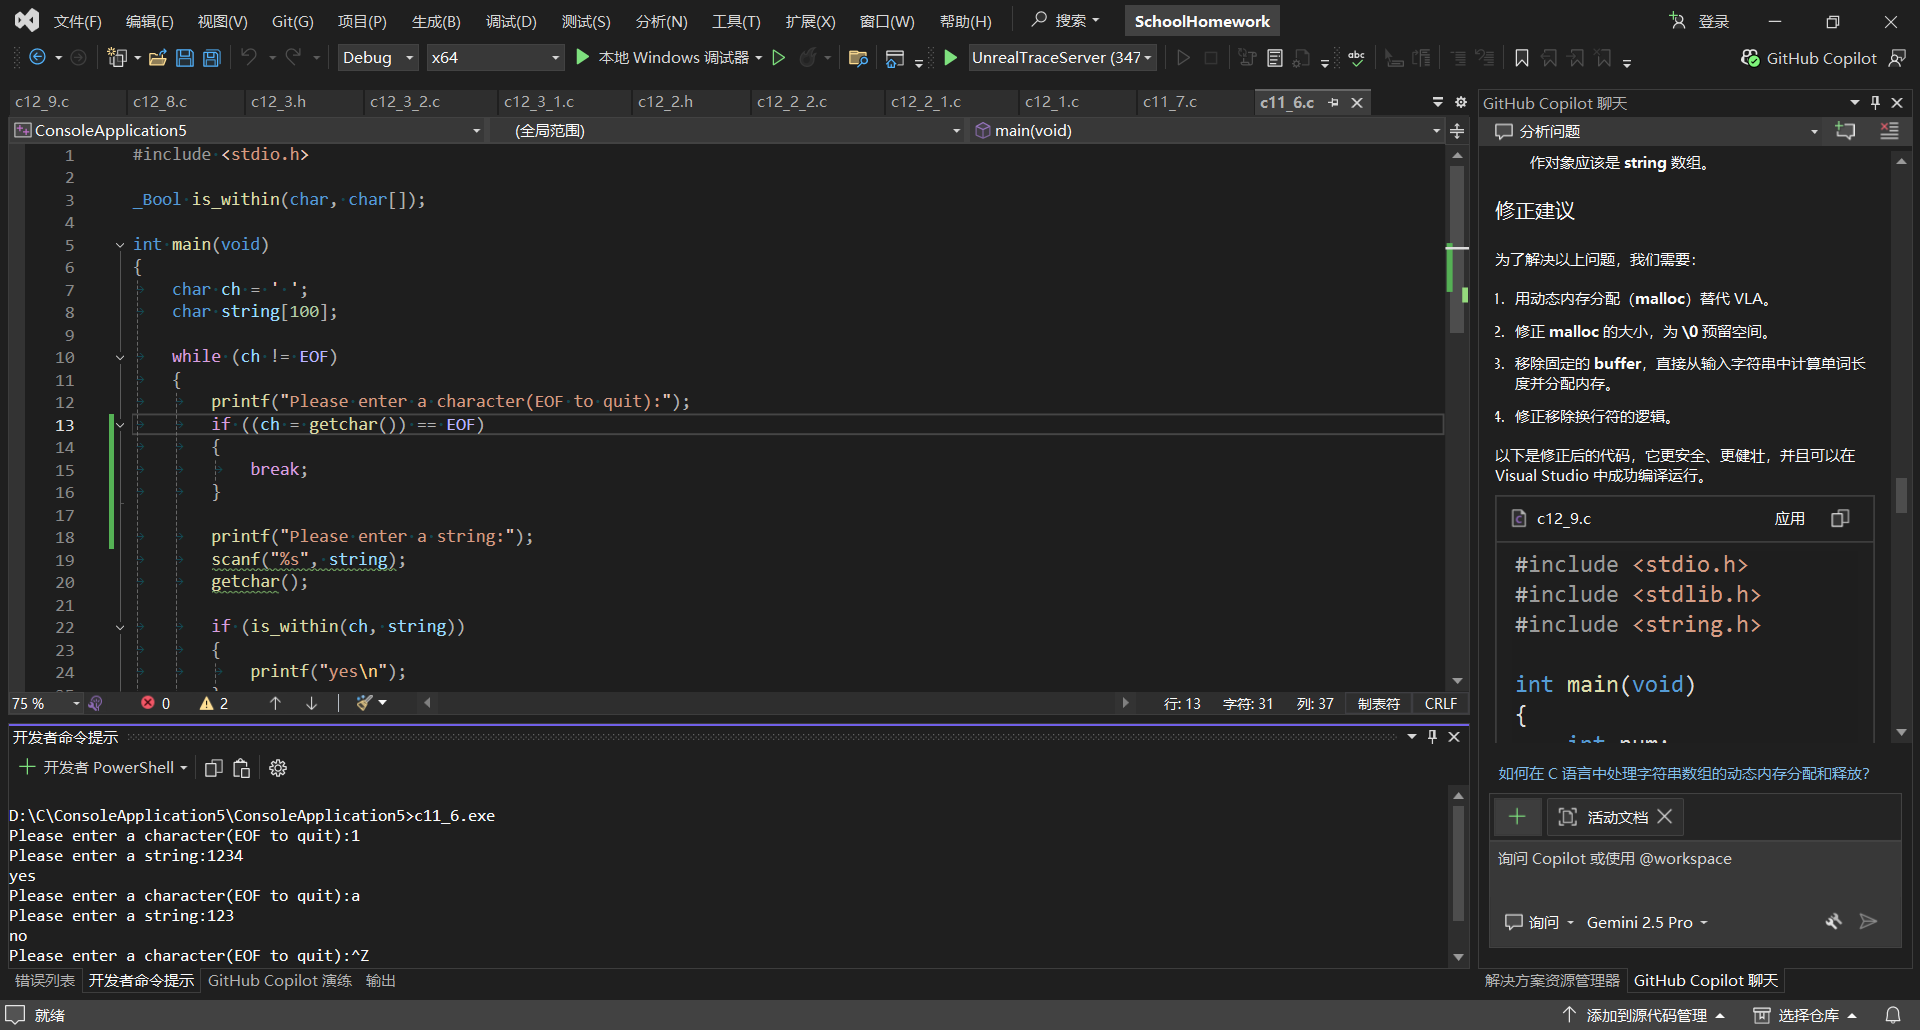Paste into terminal using clipboard icon
The height and width of the screenshot is (1030, 1920).
point(241,768)
